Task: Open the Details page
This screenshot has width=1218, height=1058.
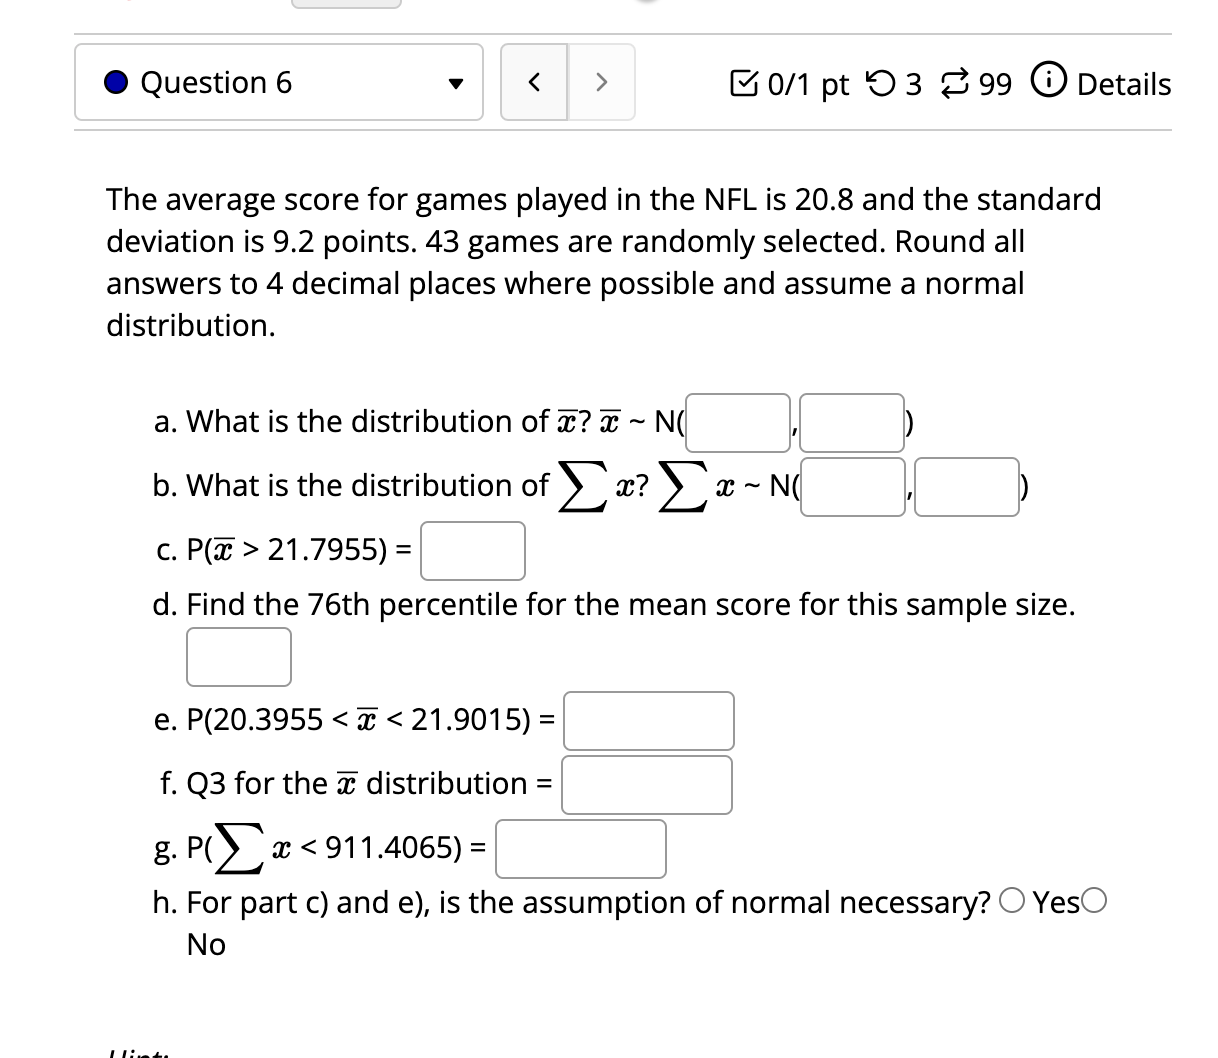Action: coord(1122,84)
